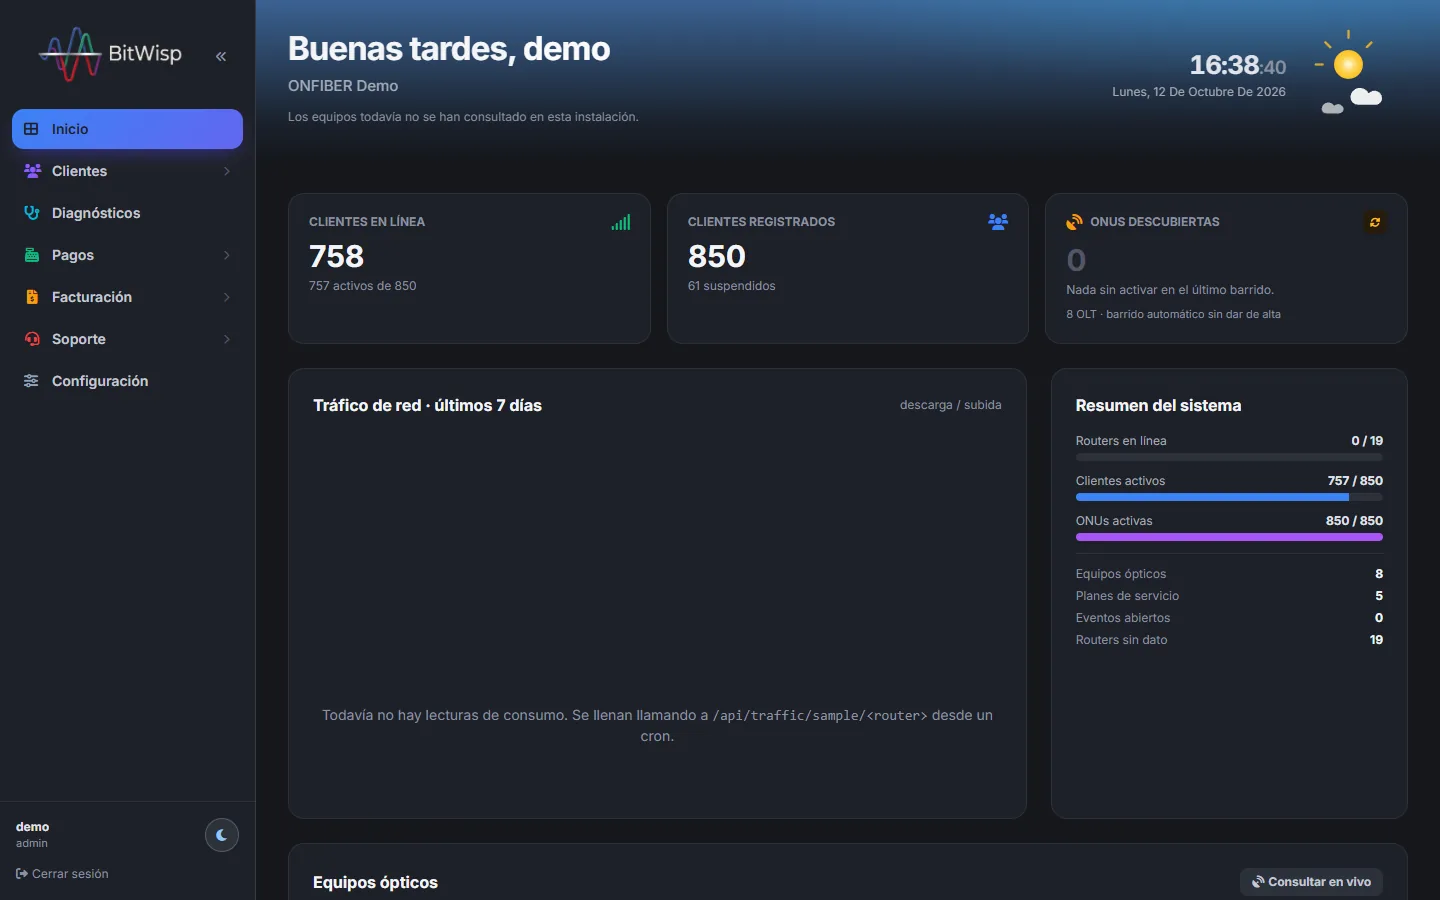Click the Eventos abiertos row

[1229, 618]
